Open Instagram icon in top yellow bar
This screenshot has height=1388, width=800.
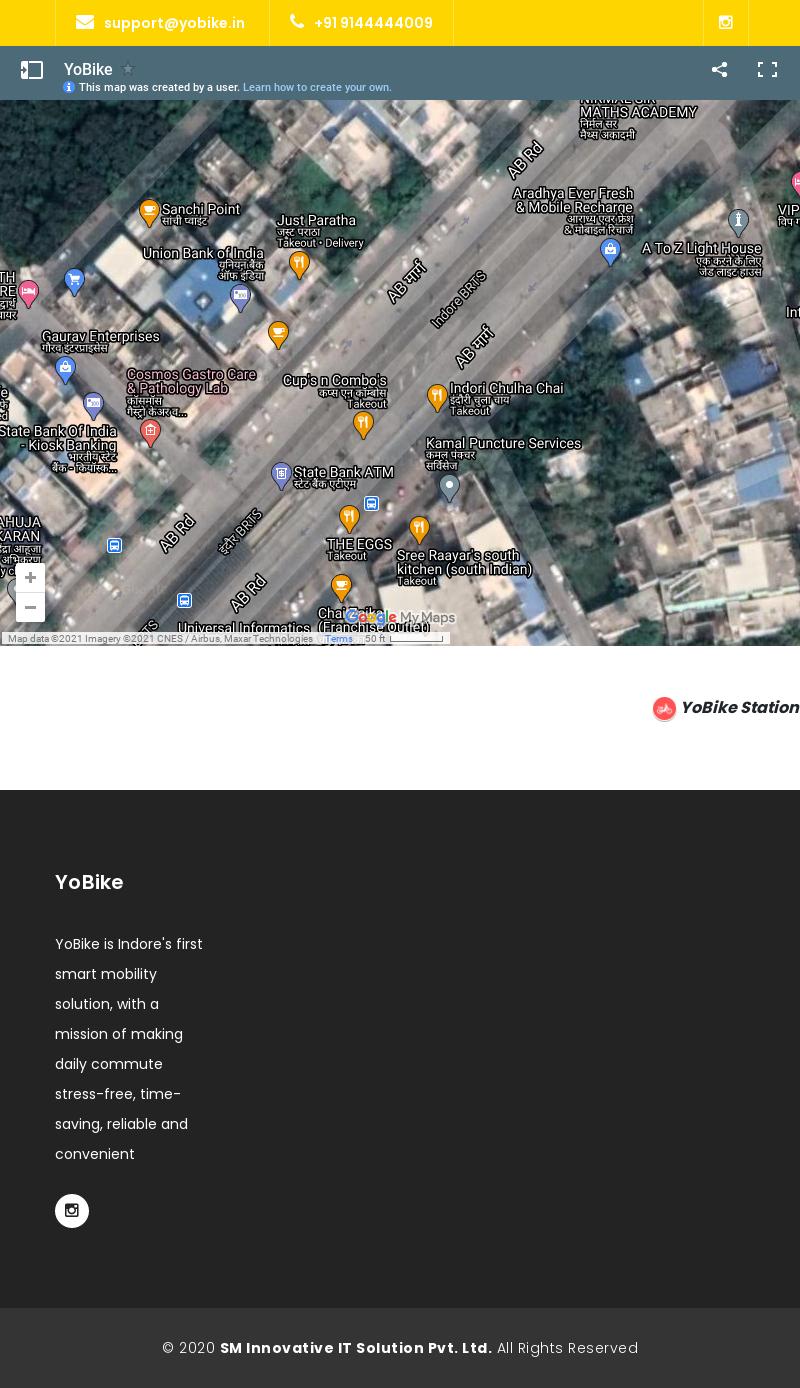(726, 22)
